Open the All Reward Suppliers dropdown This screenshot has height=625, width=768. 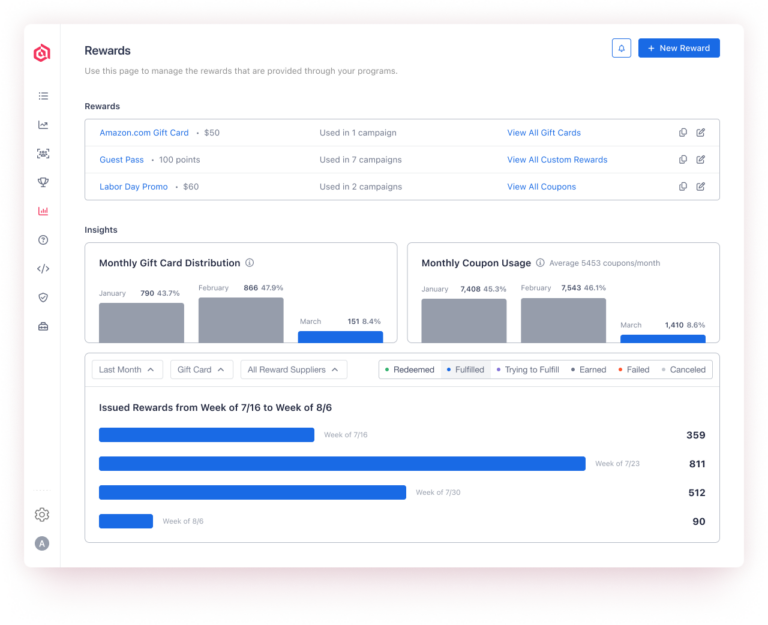[x=293, y=370]
